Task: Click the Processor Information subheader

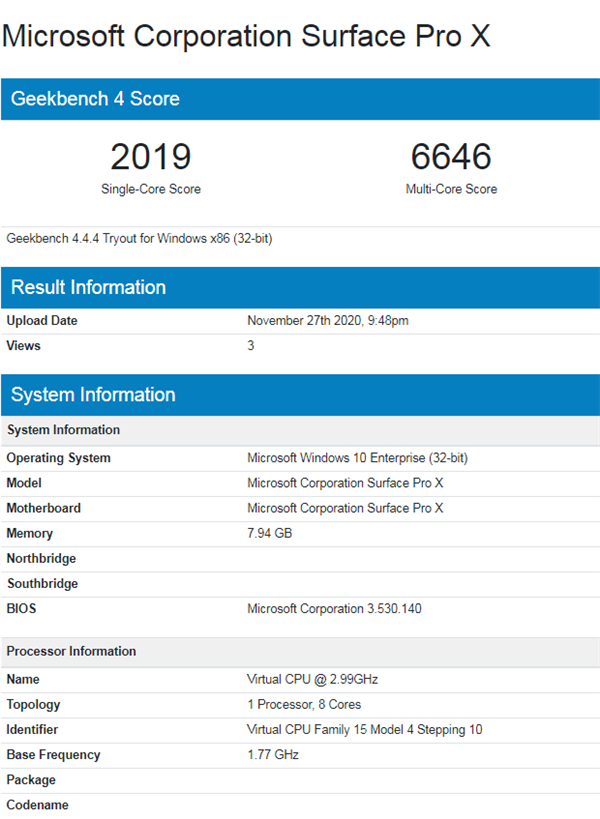Action: [x=71, y=651]
